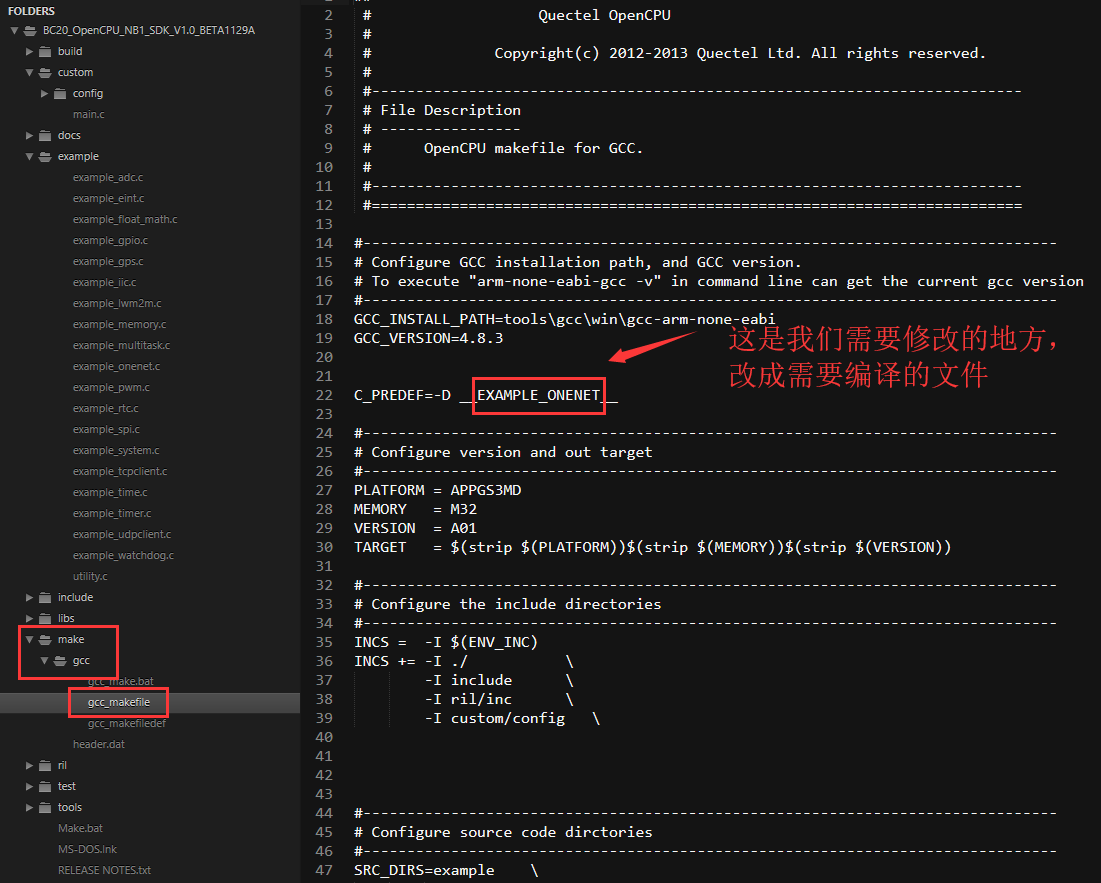Image resolution: width=1101 pixels, height=883 pixels.
Task: Open example_watchdog.c file
Action: pos(123,555)
